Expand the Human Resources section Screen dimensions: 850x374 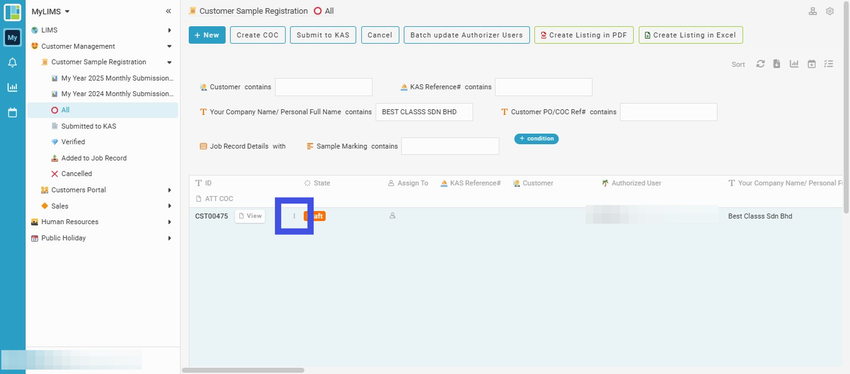click(x=102, y=222)
